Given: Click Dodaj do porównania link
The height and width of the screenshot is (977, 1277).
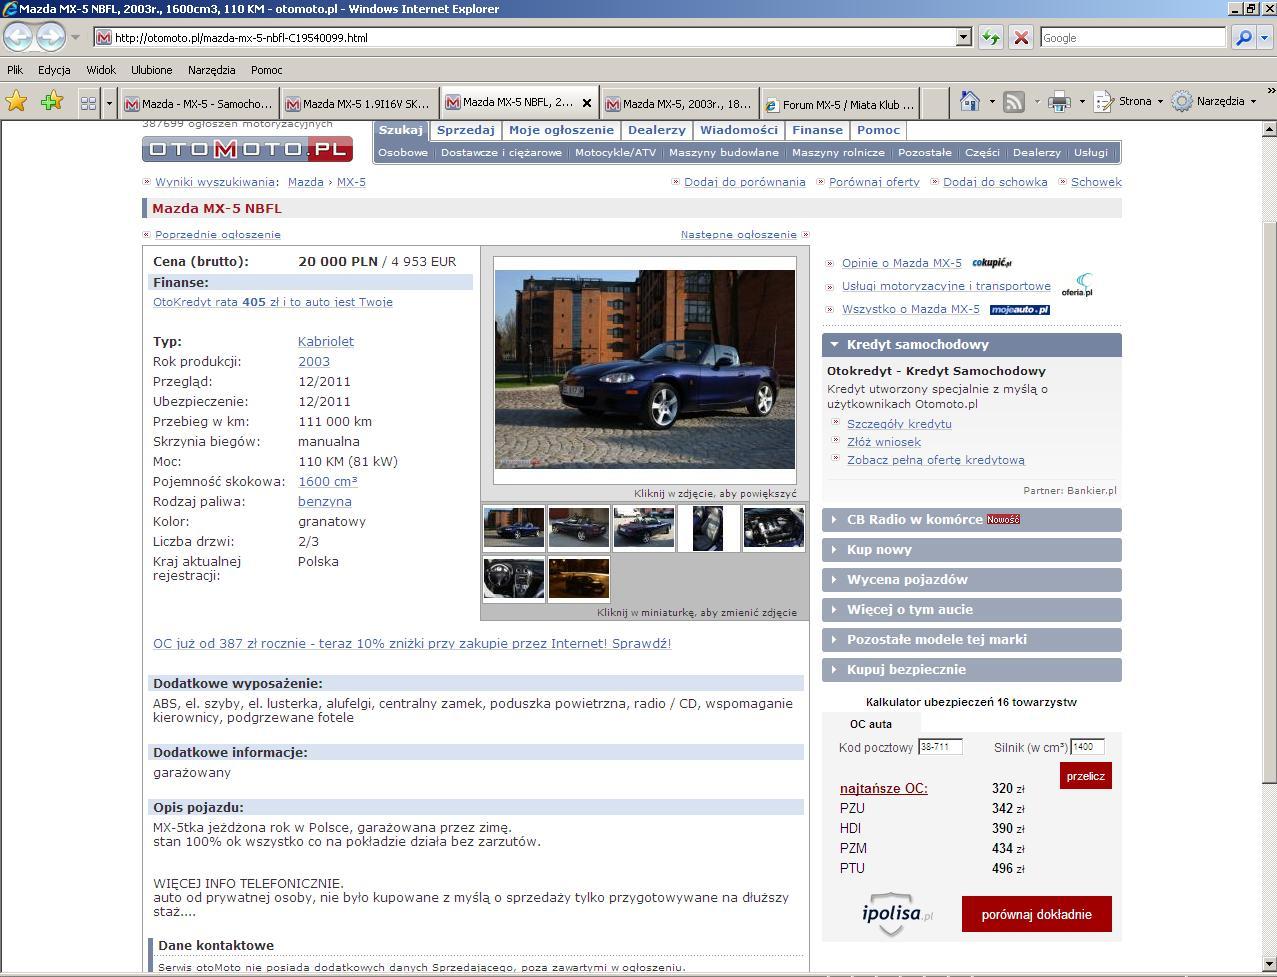Looking at the screenshot, I should (745, 182).
